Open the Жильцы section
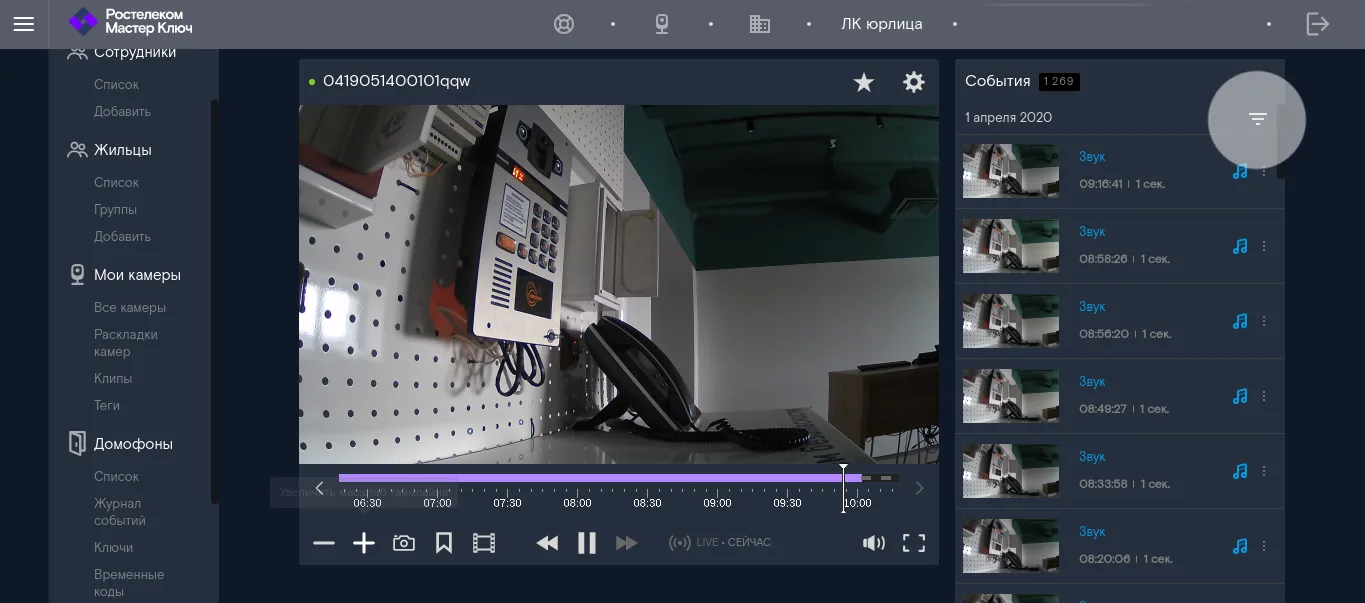 point(110,150)
